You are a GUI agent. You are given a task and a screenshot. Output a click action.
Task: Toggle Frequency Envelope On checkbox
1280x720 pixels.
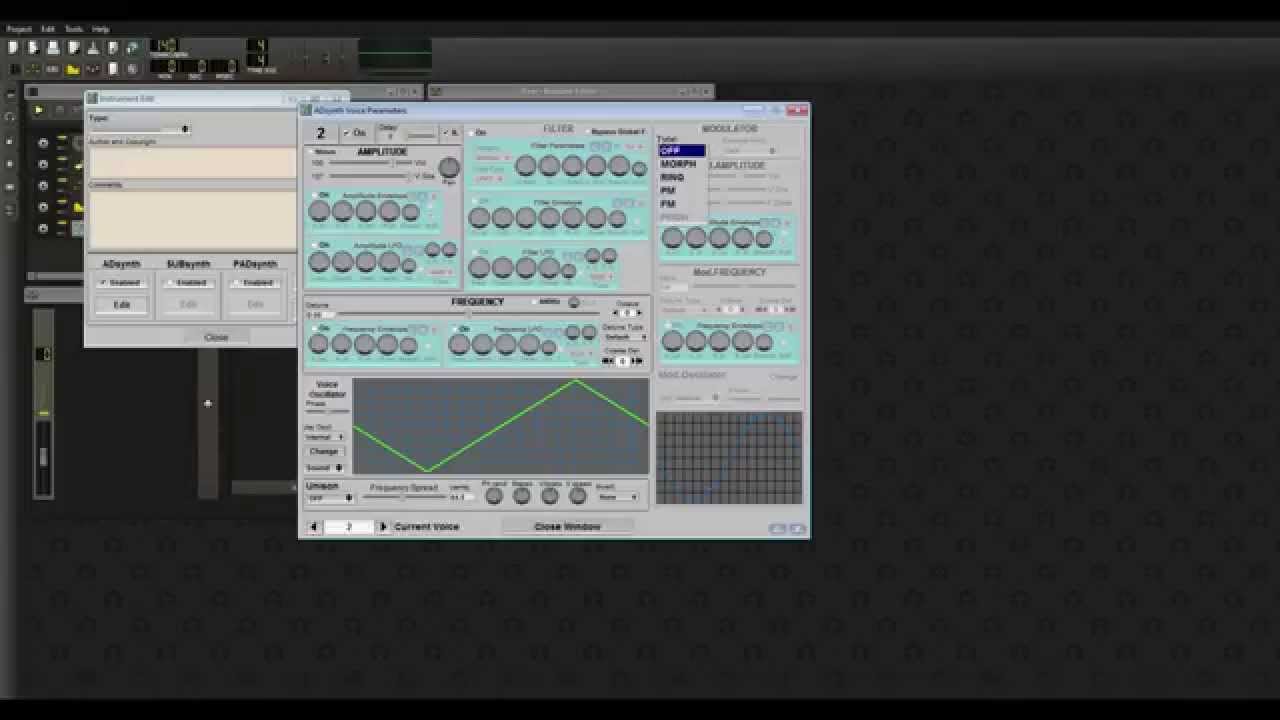320,328
